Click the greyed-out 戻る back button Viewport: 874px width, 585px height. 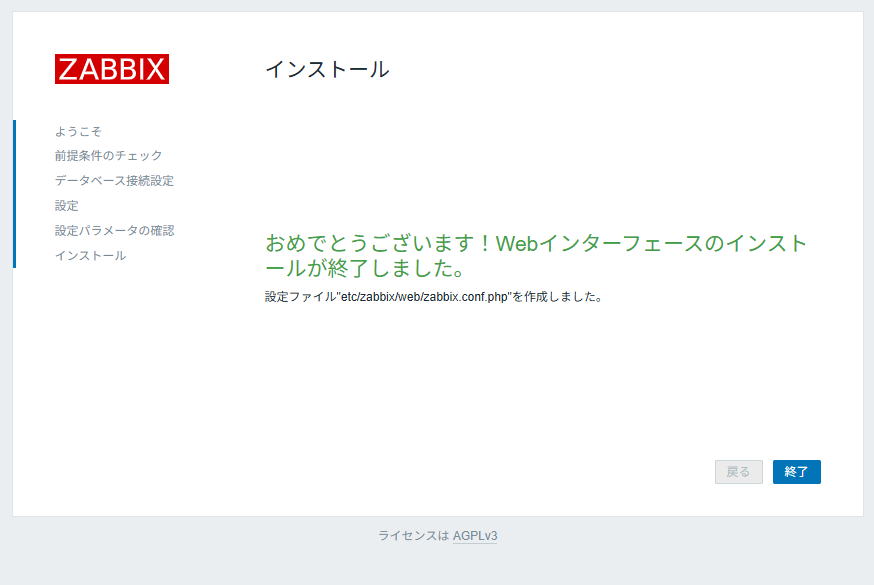pyautogui.click(x=739, y=472)
